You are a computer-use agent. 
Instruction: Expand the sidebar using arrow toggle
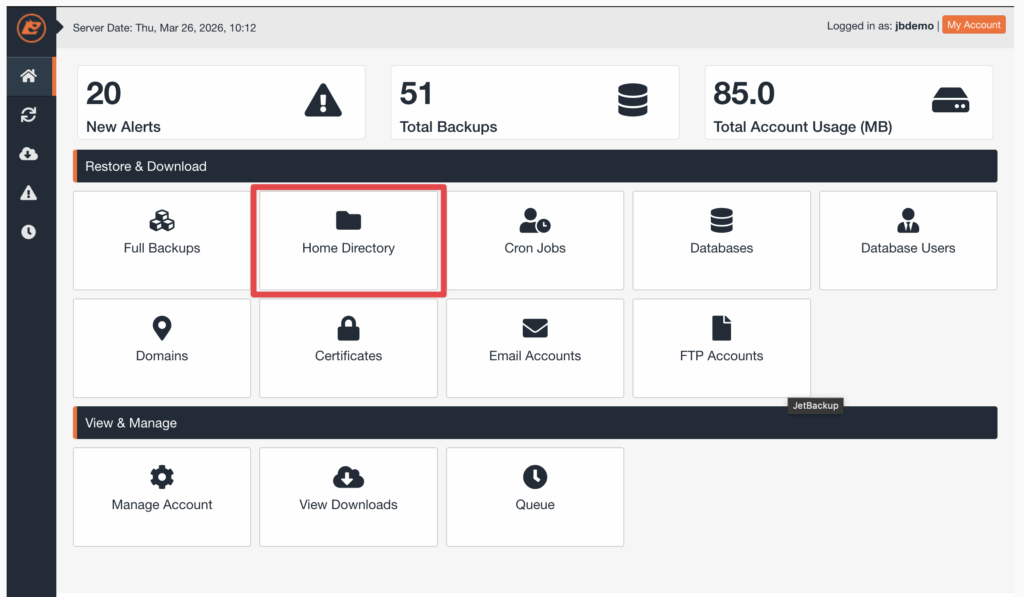coord(61,27)
